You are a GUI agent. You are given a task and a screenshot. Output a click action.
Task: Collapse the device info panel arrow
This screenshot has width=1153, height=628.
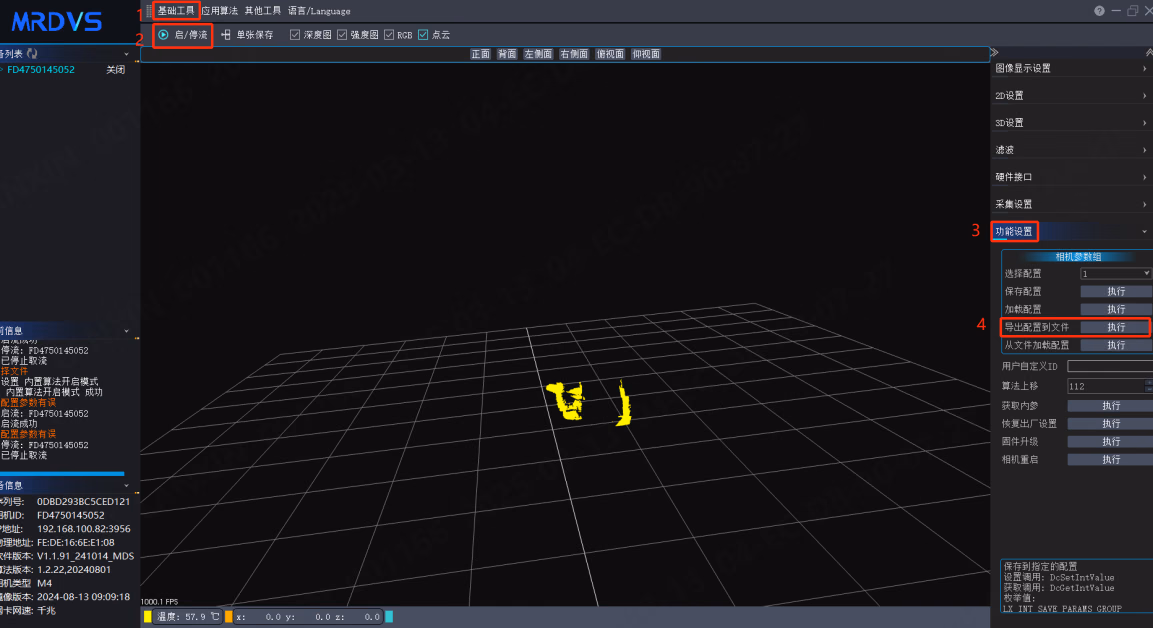[126, 486]
